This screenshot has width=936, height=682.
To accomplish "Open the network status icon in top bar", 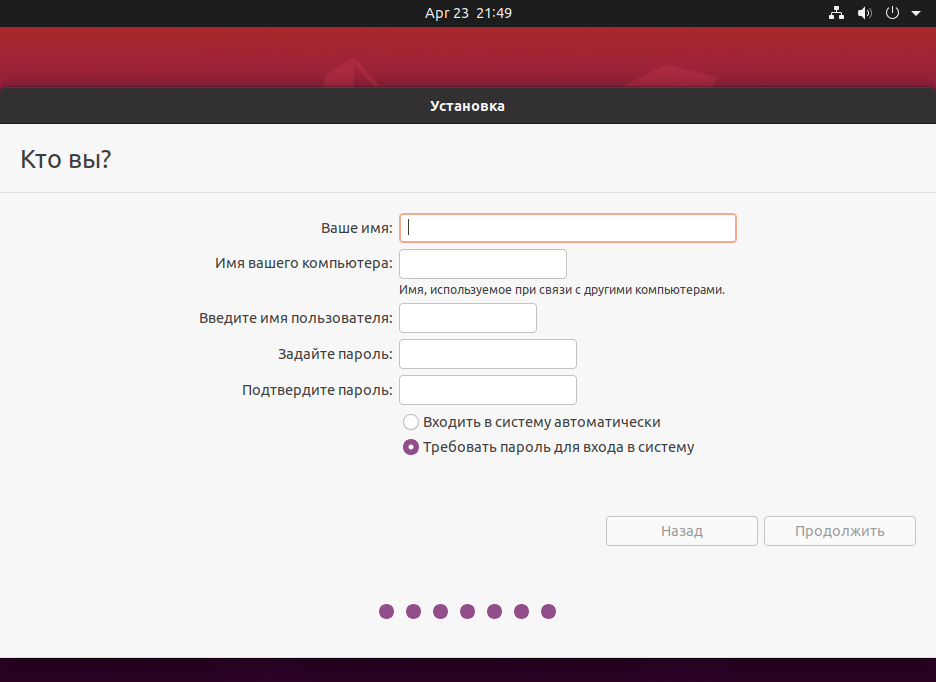I will pos(836,13).
